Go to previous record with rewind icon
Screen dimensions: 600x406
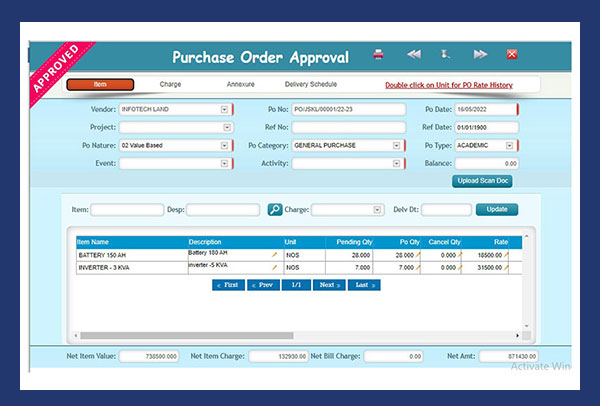click(413, 54)
